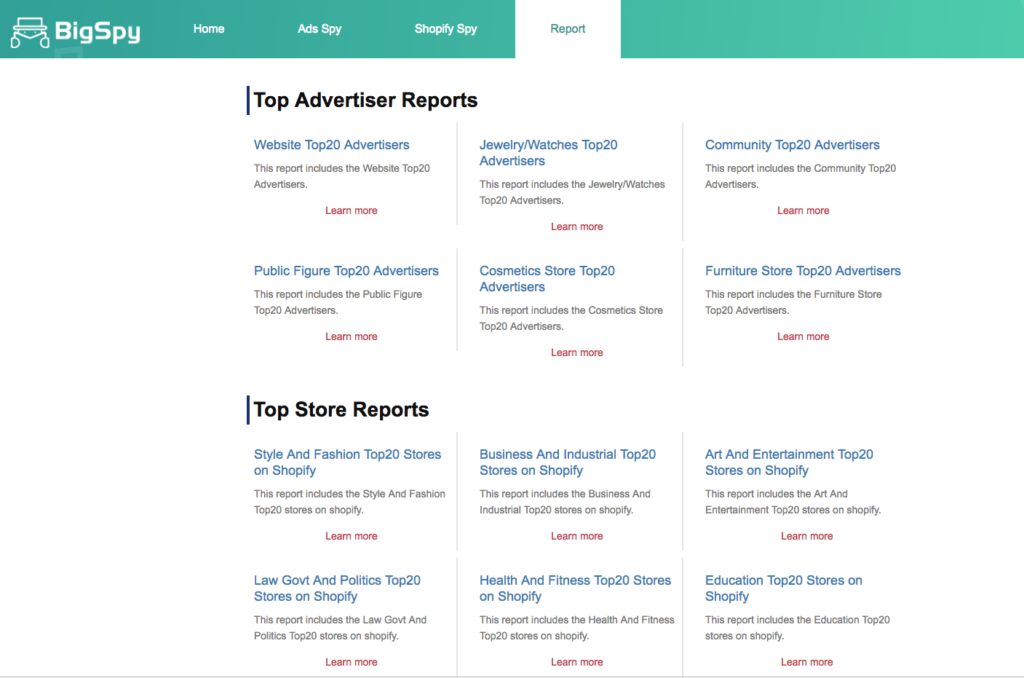The width and height of the screenshot is (1024, 678).
Task: Click Learn more under Website Top20 Advertisers
Action: pos(351,210)
